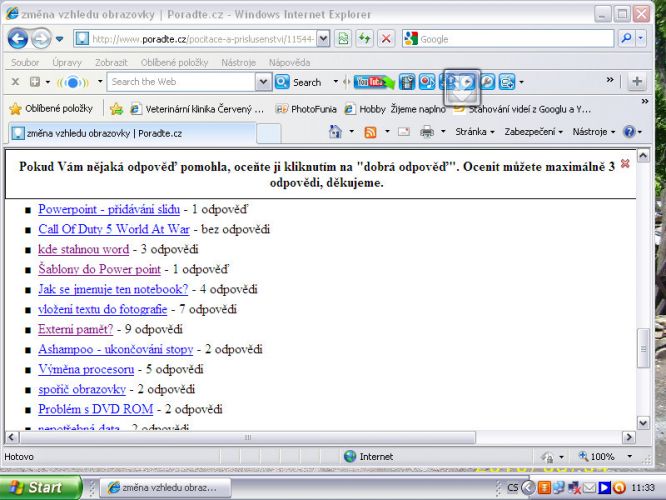Open dropdown arrow next to Search button
Screen dimensions: 666x500
[x=336, y=82]
